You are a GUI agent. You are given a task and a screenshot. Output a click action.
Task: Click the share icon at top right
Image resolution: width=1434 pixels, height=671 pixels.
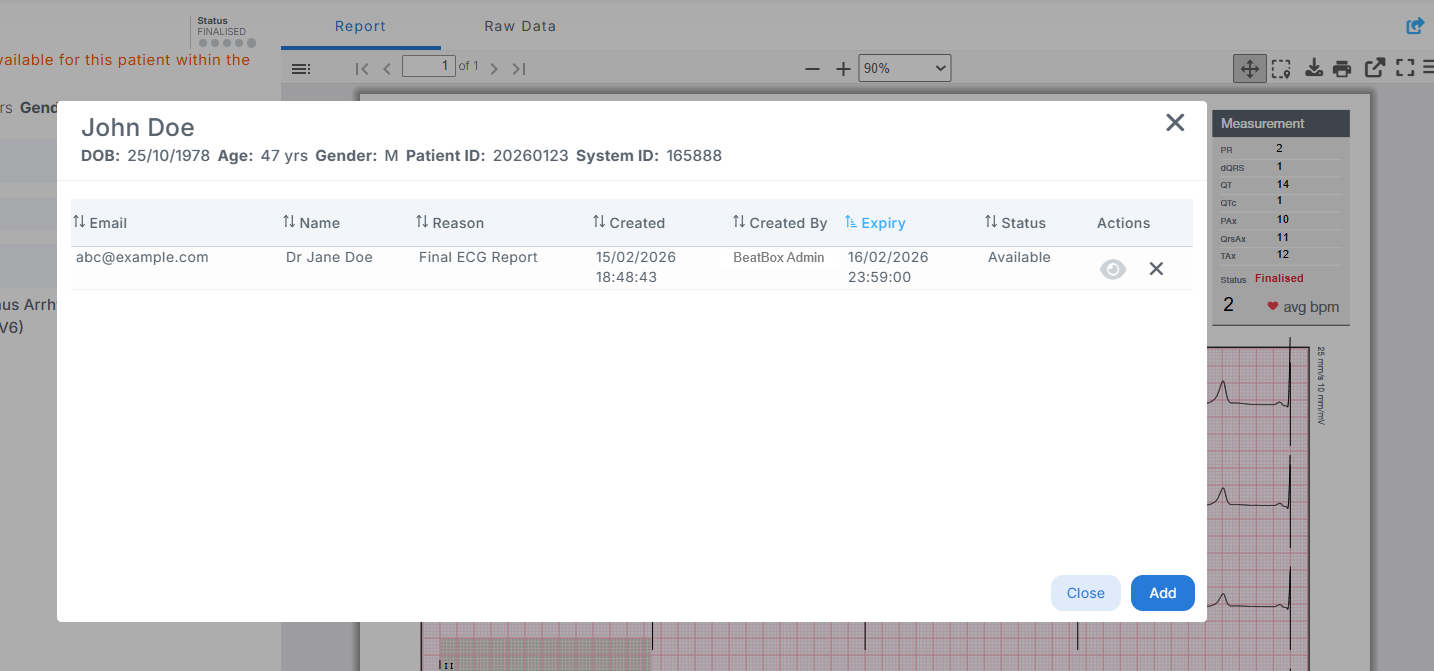pos(1414,25)
